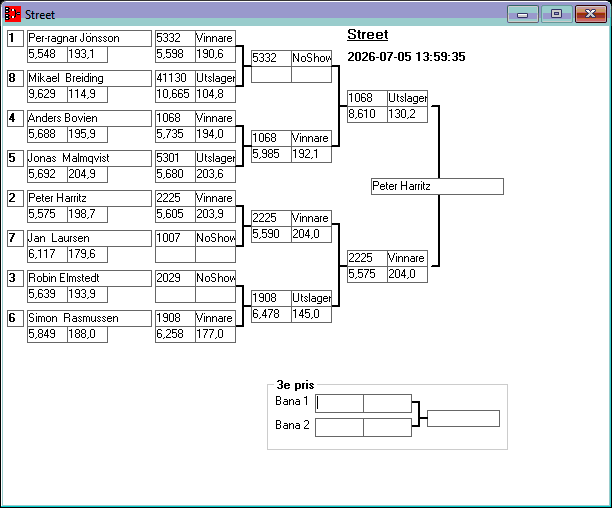Select the Peter Harritz seed 2 name field
612x508 pixels.
89,198
